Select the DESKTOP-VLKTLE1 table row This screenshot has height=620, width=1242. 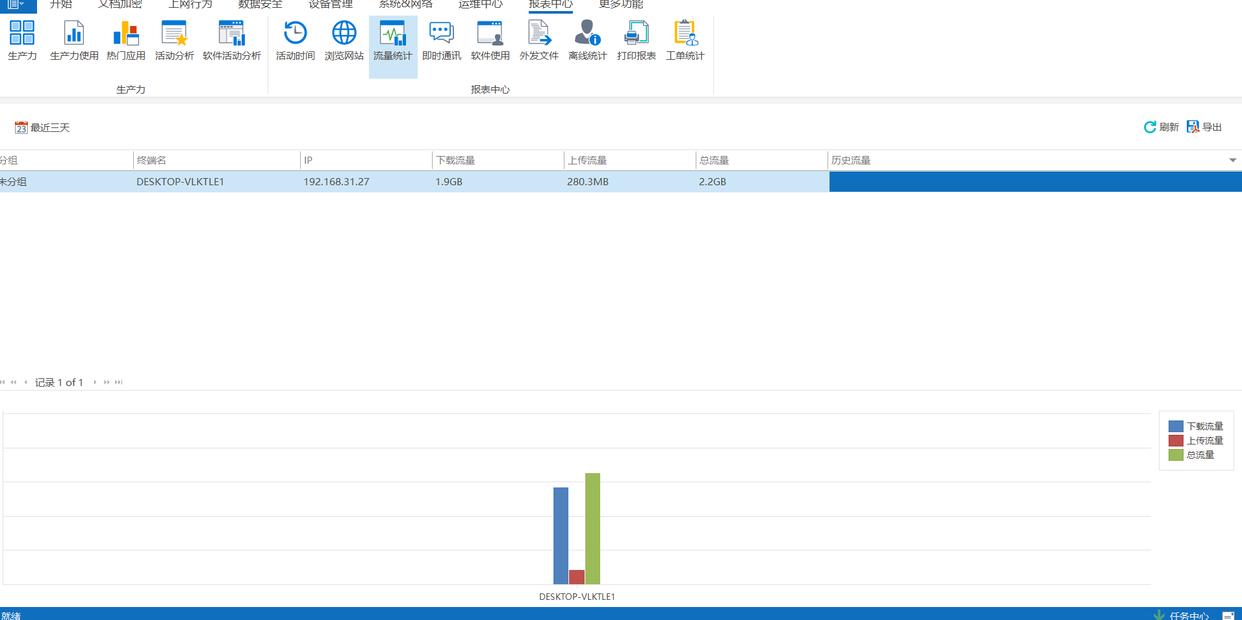click(180, 182)
